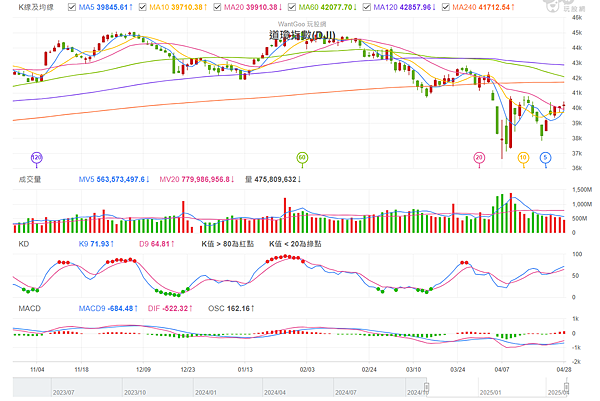The image size is (600, 401).
Task: Click the MACD panel title
Action: (x=29, y=308)
